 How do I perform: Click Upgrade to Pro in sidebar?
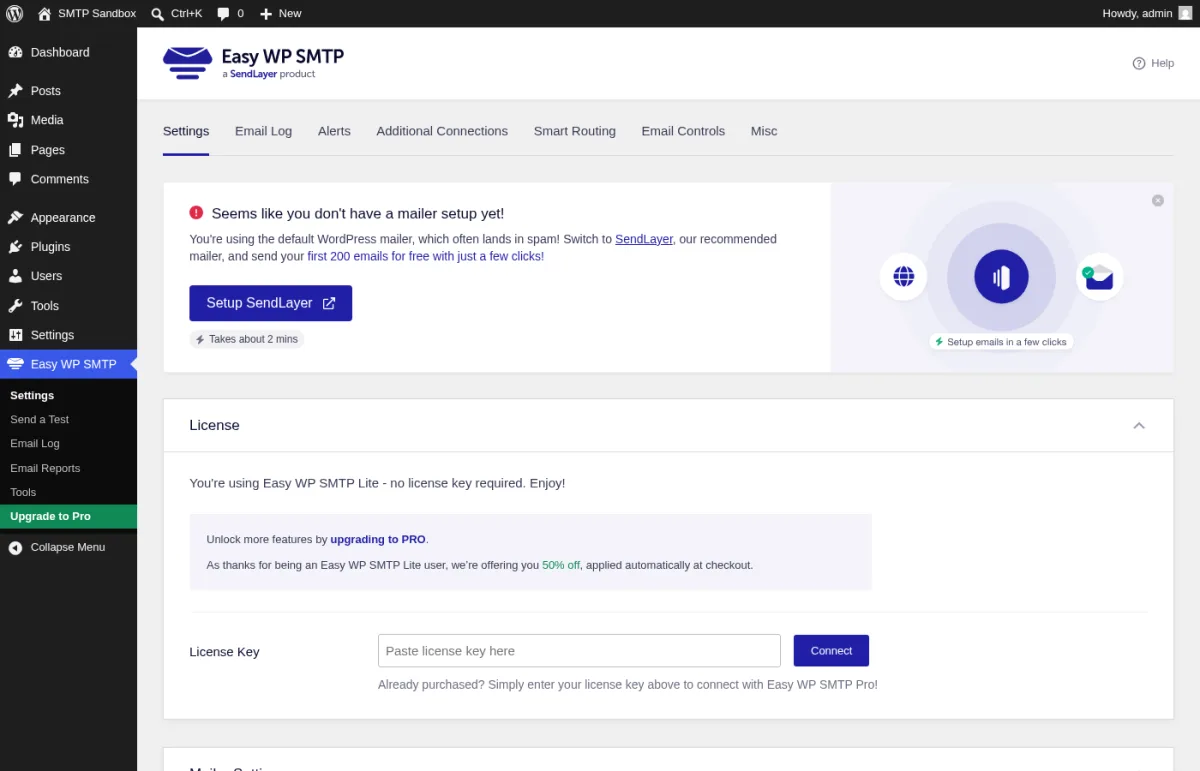(x=68, y=516)
